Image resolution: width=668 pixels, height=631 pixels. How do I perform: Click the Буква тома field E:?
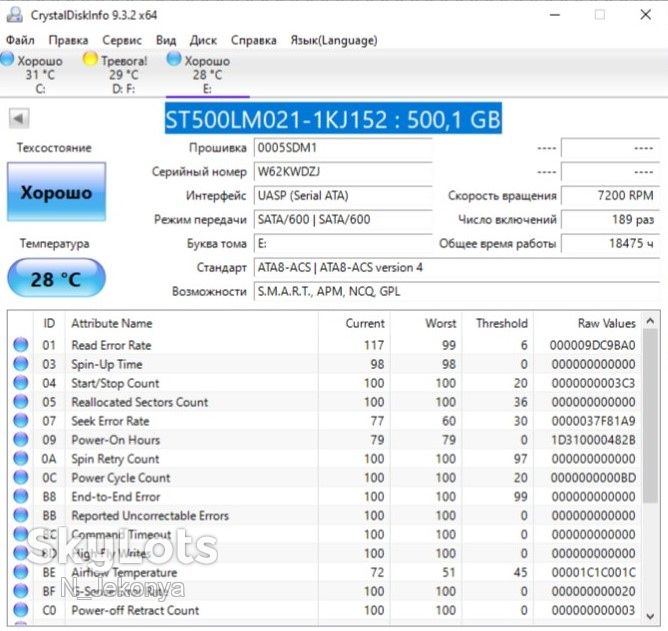[343, 243]
